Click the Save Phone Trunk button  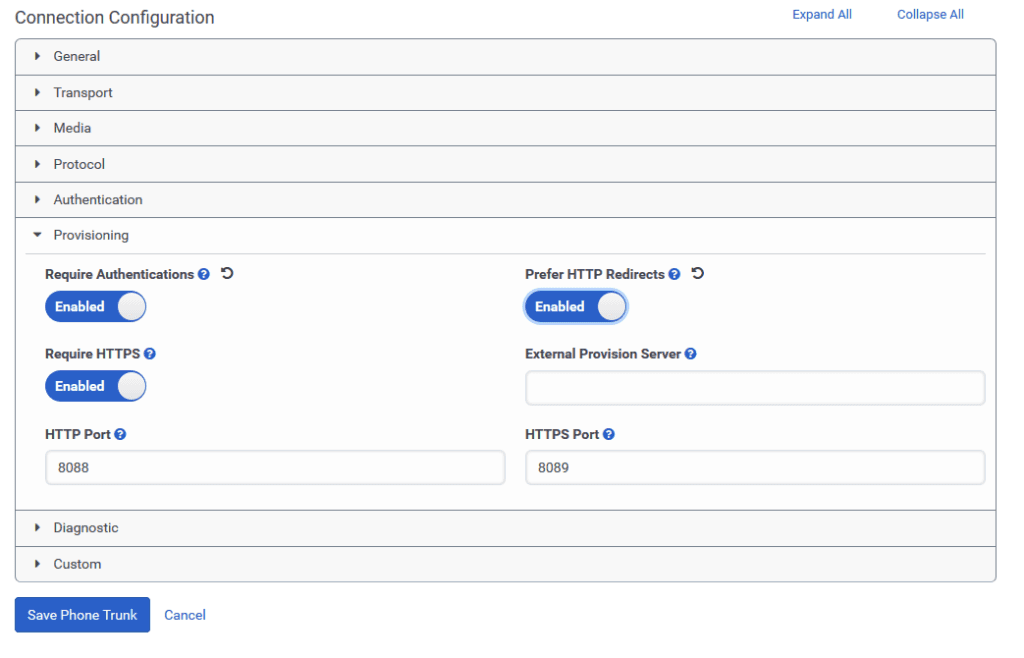click(x=82, y=615)
